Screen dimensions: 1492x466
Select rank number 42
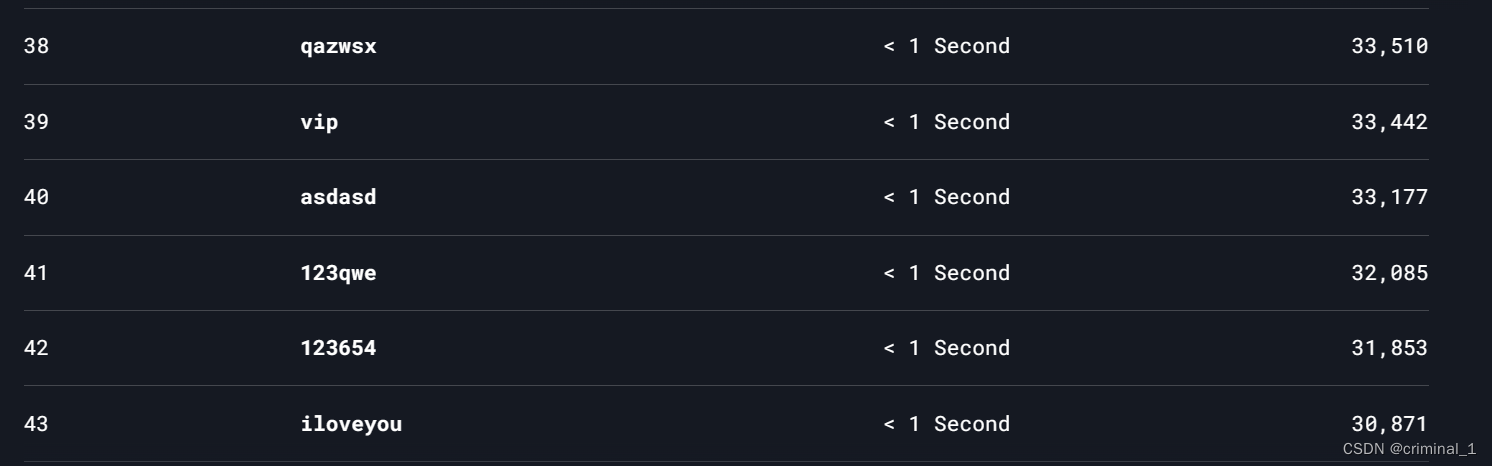36,348
